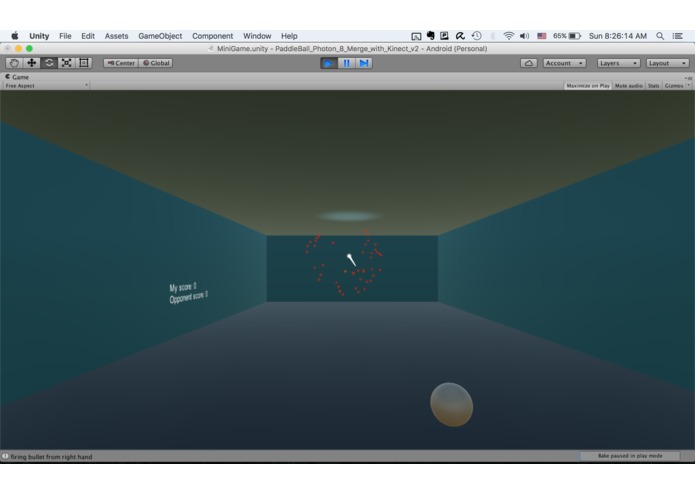Open the Cloud services button
The height and width of the screenshot is (494, 695).
[528, 63]
